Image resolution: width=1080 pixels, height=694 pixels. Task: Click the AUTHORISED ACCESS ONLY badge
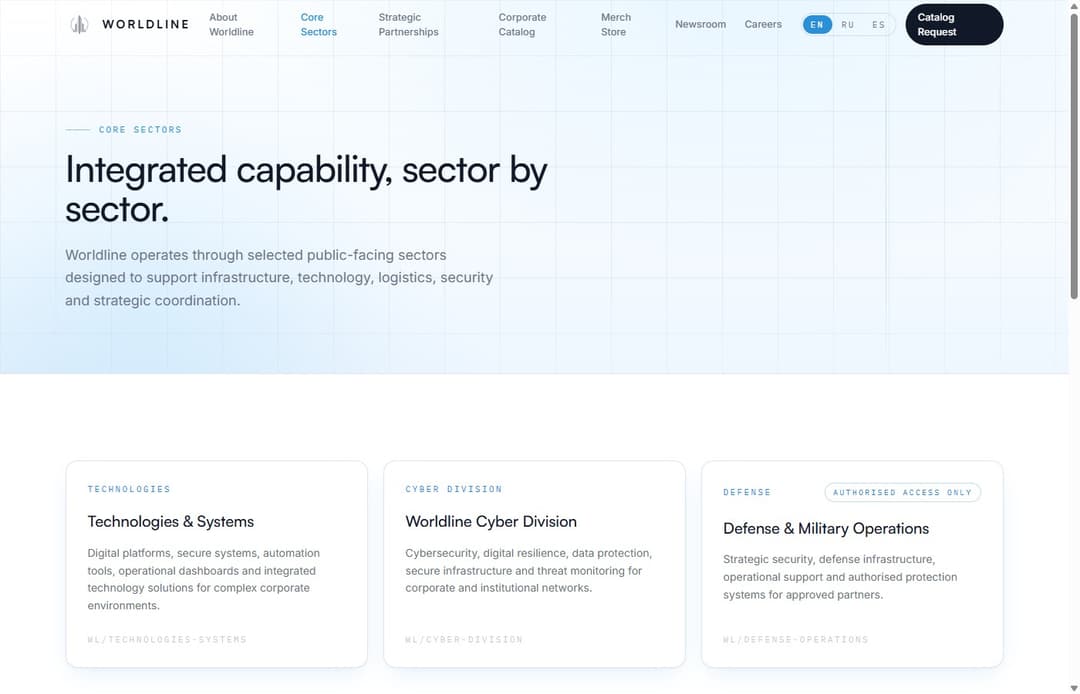(x=902, y=492)
